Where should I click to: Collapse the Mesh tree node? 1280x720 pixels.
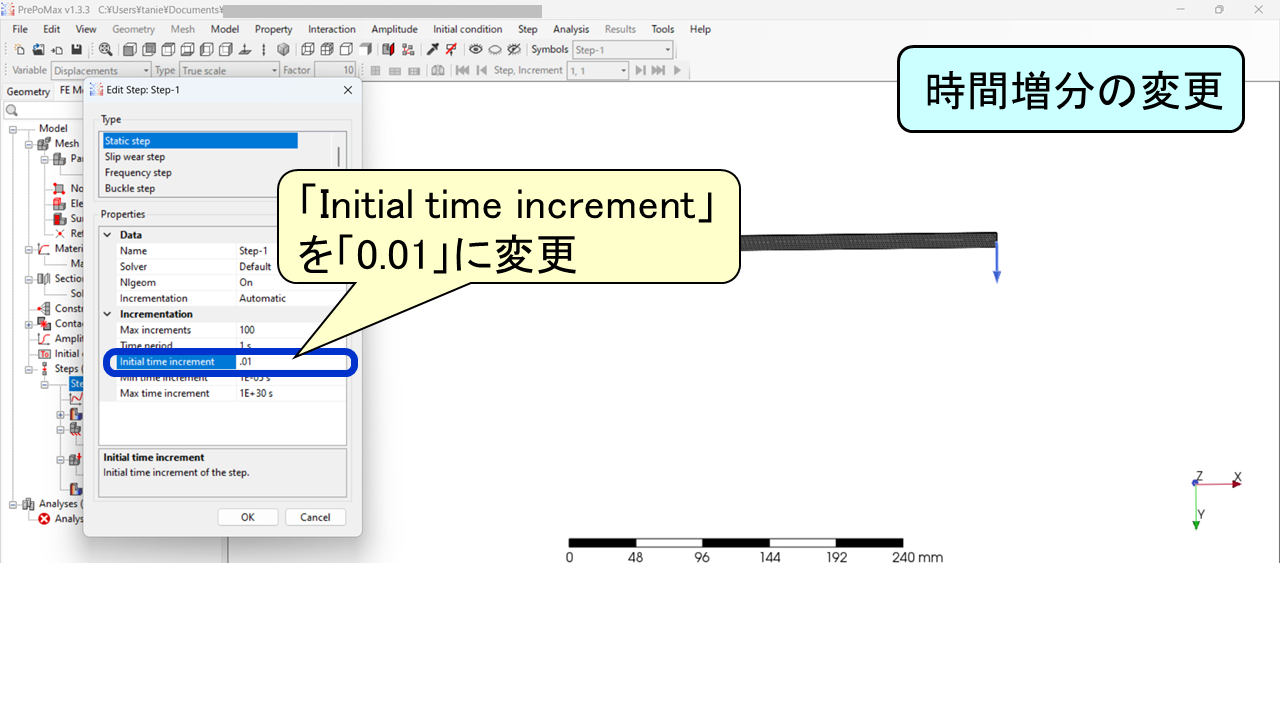pos(29,144)
